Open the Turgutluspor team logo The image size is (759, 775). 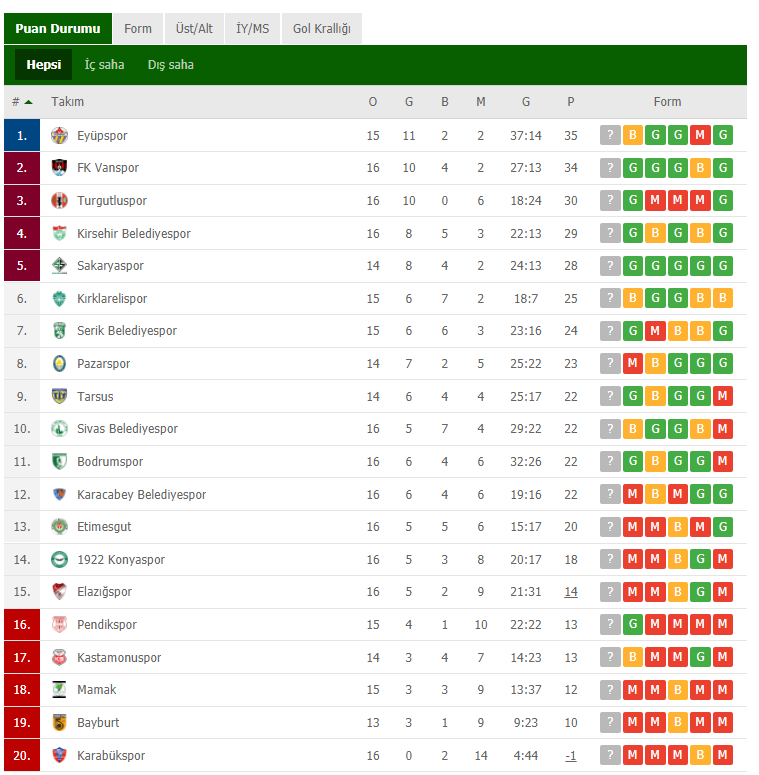[59, 201]
